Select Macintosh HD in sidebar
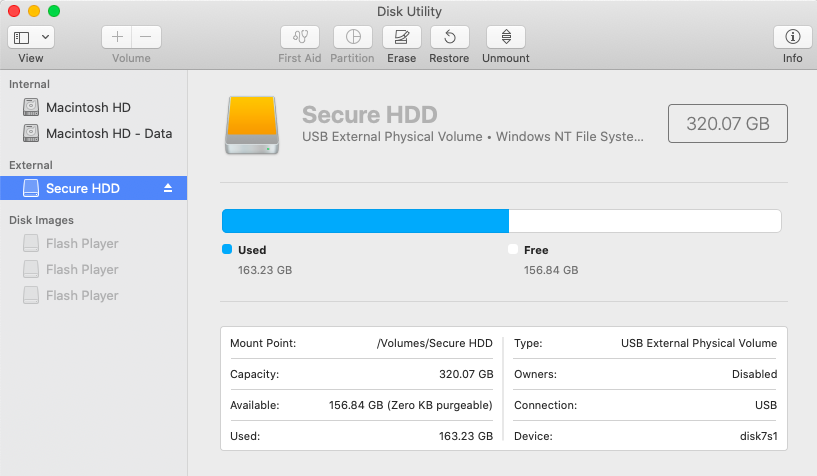 point(94,107)
